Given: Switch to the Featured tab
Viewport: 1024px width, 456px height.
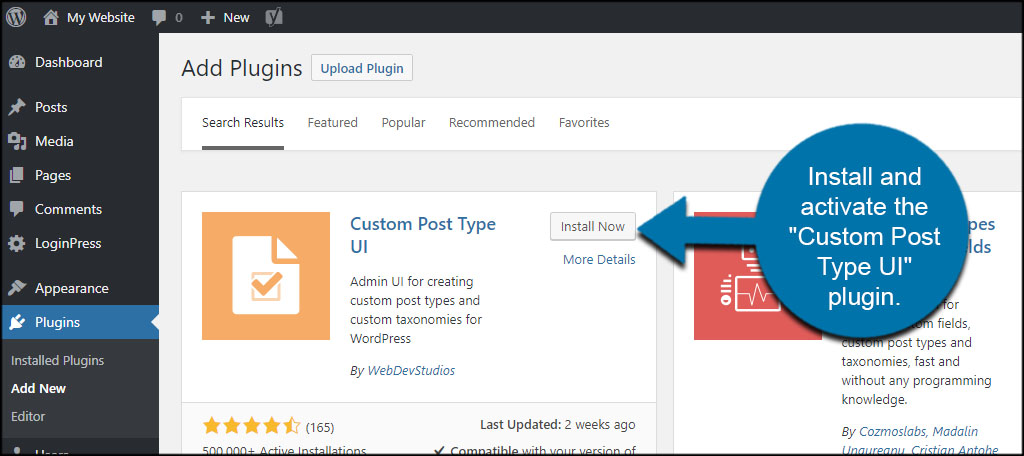Looking at the screenshot, I should coord(332,123).
